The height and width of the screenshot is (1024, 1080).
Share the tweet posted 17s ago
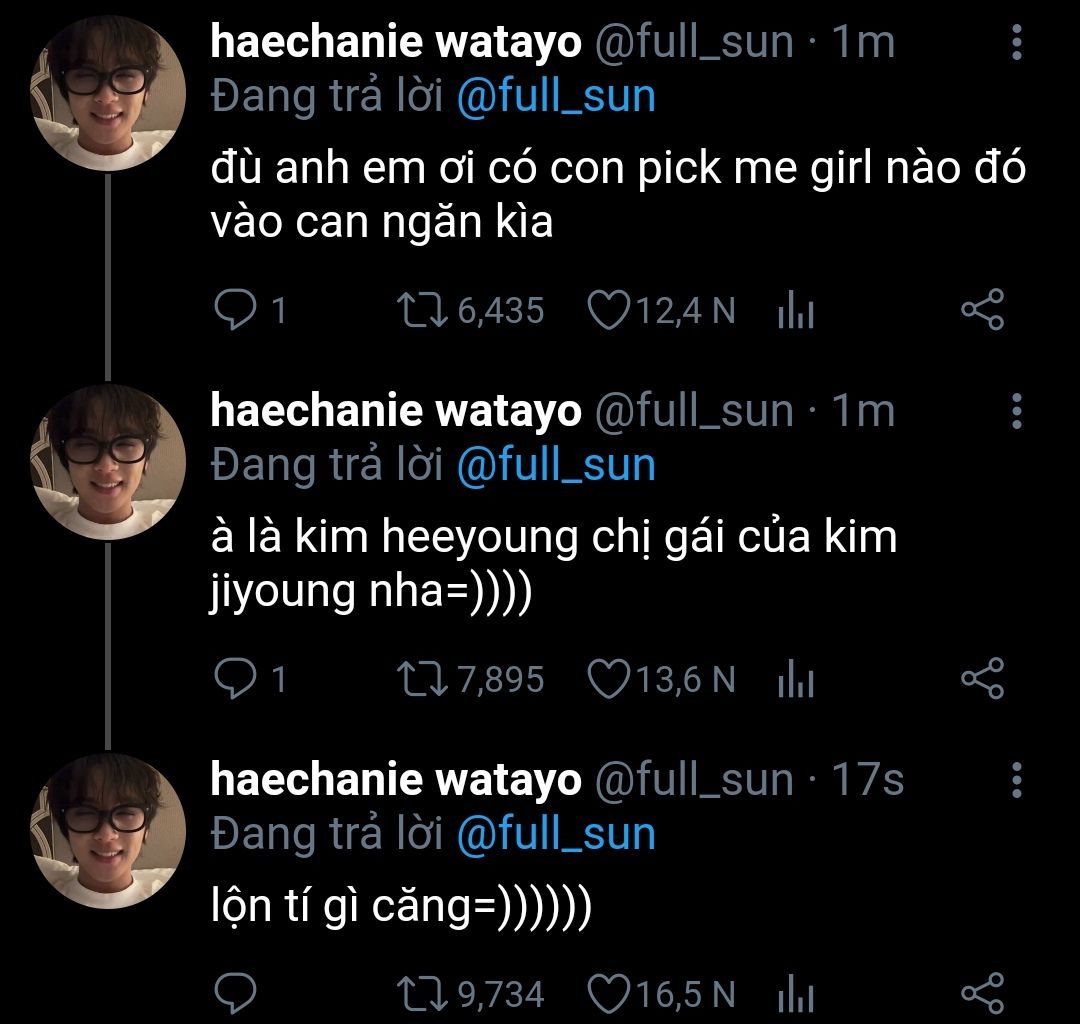point(981,994)
